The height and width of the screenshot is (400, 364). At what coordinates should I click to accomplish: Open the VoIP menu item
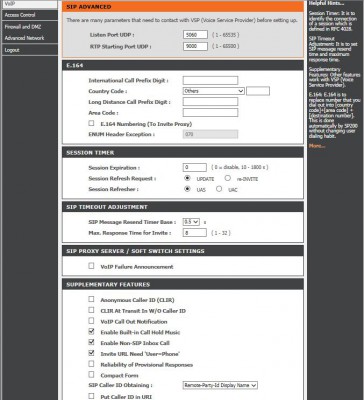30,4
